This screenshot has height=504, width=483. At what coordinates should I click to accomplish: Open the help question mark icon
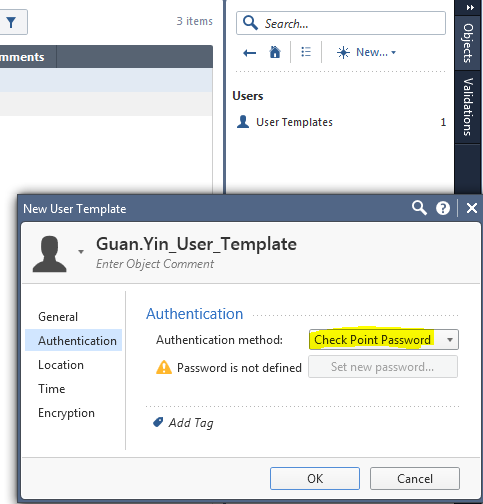(443, 208)
